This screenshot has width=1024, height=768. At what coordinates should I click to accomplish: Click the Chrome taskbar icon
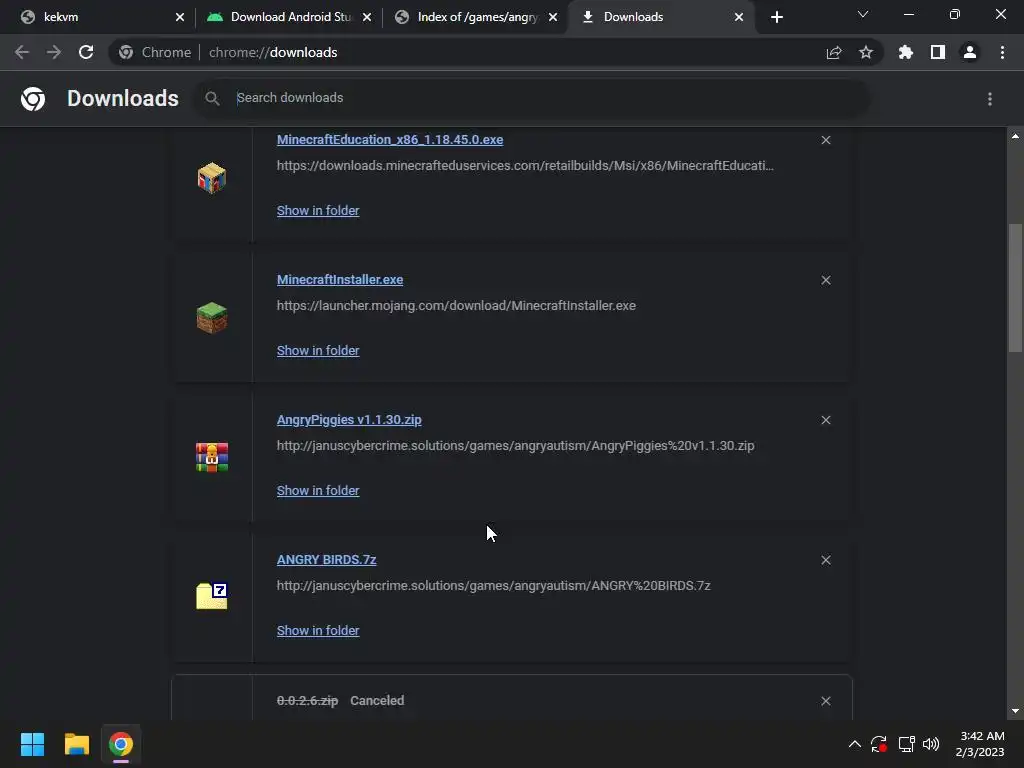click(x=121, y=744)
